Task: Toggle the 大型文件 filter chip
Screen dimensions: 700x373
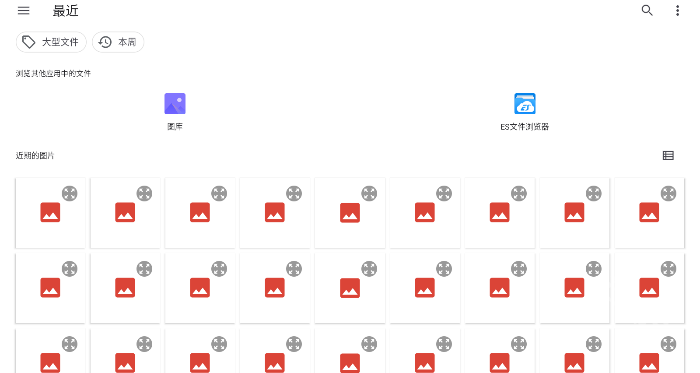Action: click(x=51, y=42)
